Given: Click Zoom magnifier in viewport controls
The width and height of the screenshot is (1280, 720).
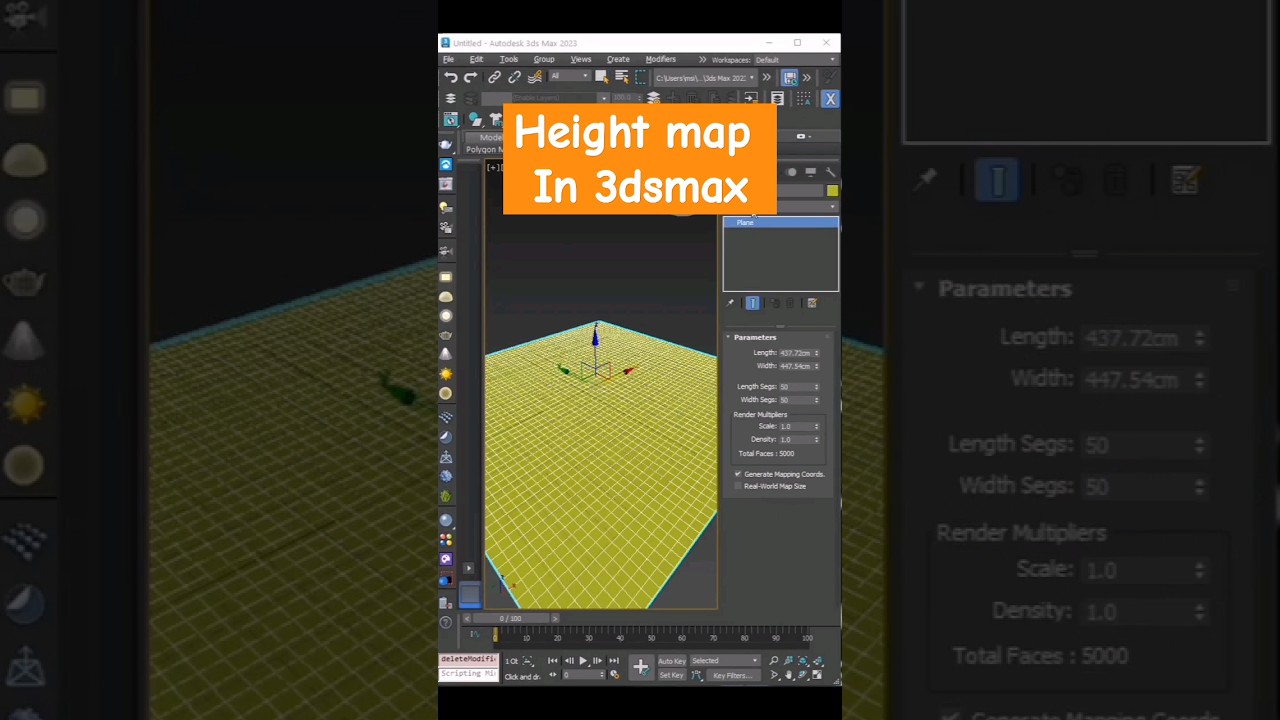Looking at the screenshot, I should pos(774,661).
